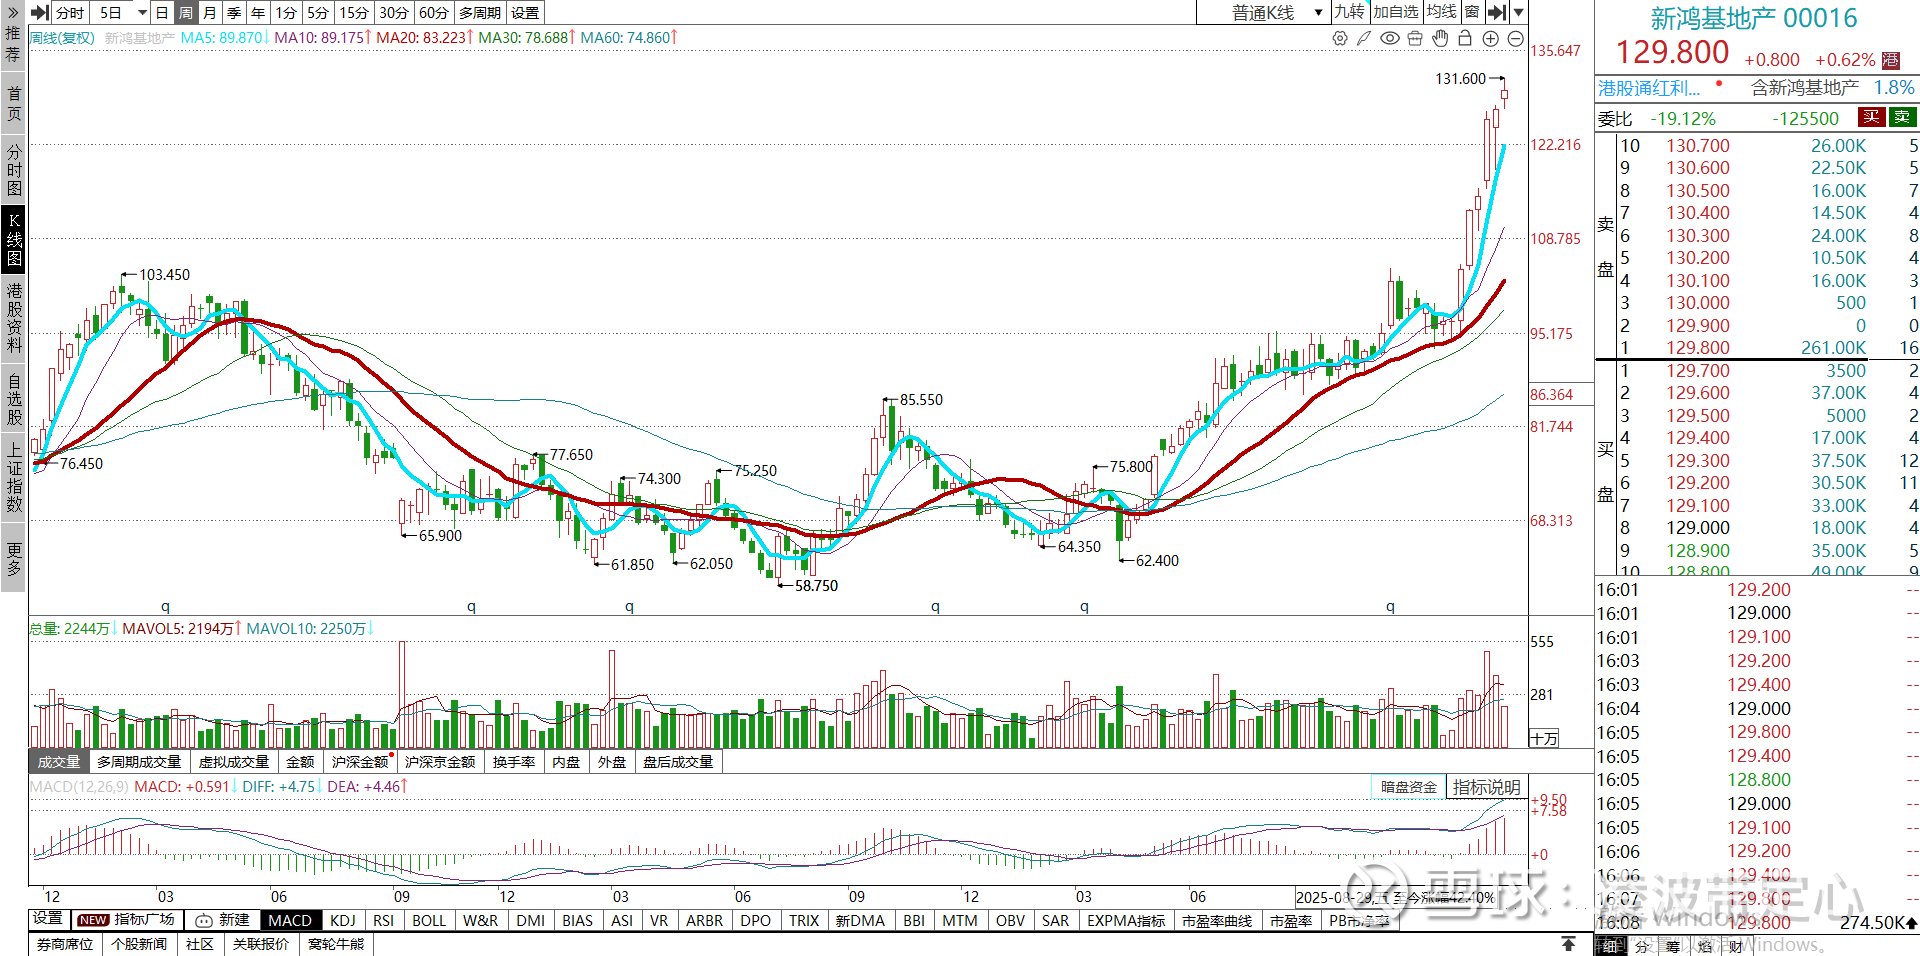Click the right panel collapse arrow icon
The height and width of the screenshot is (956, 1920).
(1496, 12)
